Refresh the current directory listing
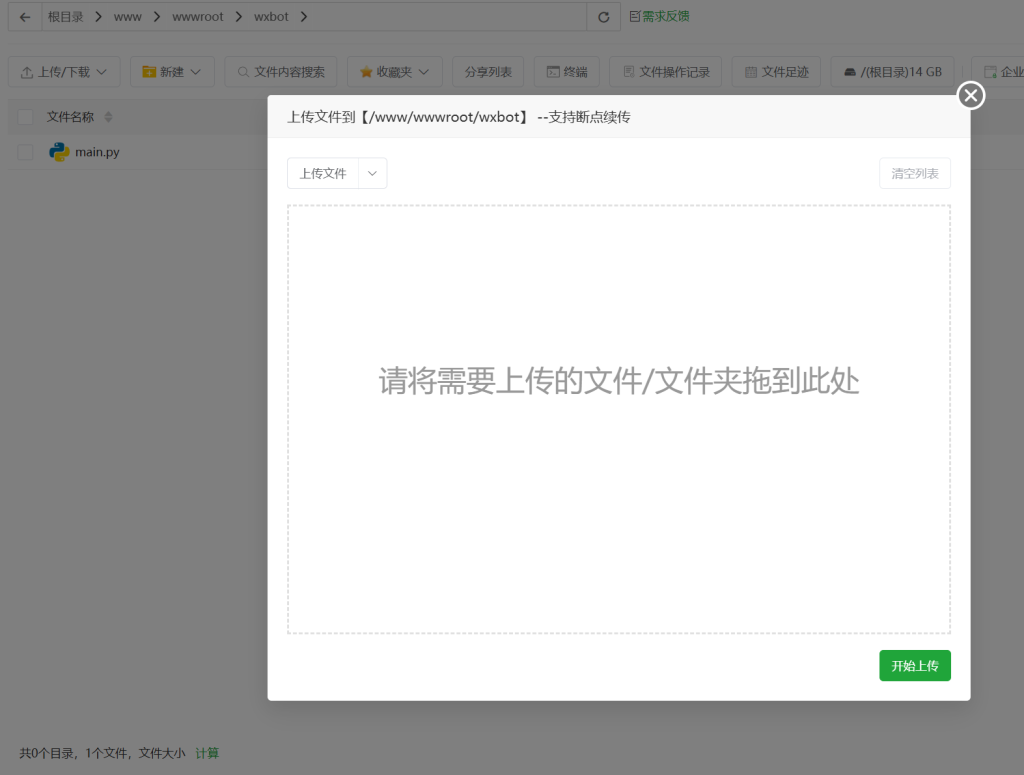 pyautogui.click(x=604, y=16)
